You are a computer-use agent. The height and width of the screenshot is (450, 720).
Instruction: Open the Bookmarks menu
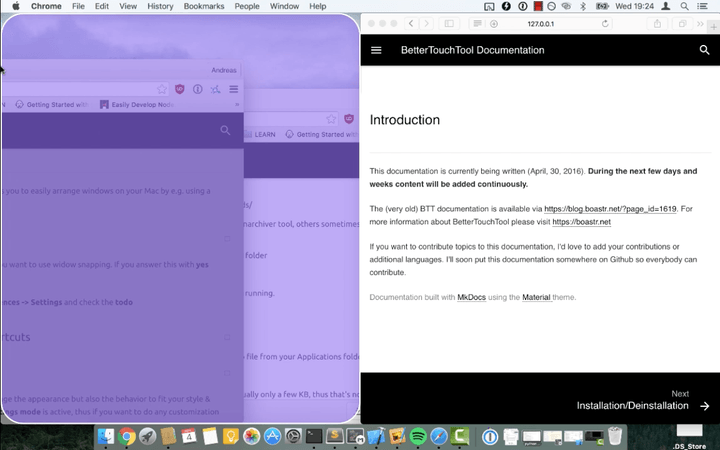coord(204,6)
